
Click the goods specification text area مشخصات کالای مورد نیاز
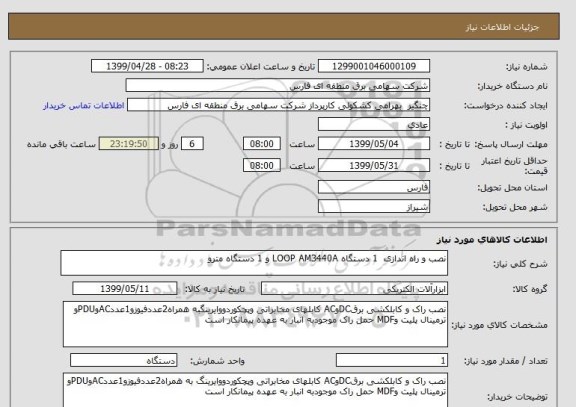255,324
